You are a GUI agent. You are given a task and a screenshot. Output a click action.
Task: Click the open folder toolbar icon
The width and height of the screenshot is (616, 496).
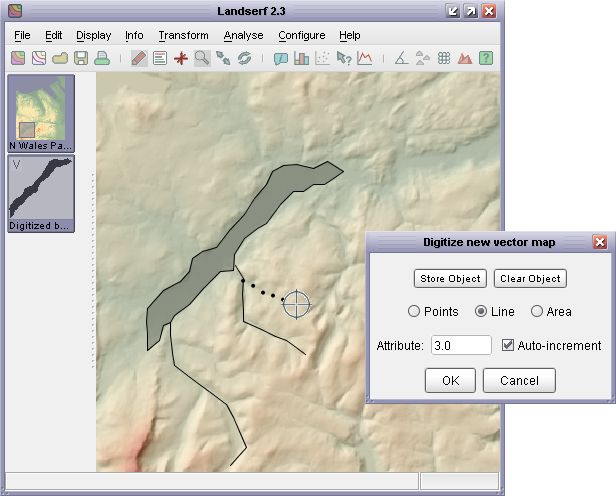pyautogui.click(x=60, y=58)
